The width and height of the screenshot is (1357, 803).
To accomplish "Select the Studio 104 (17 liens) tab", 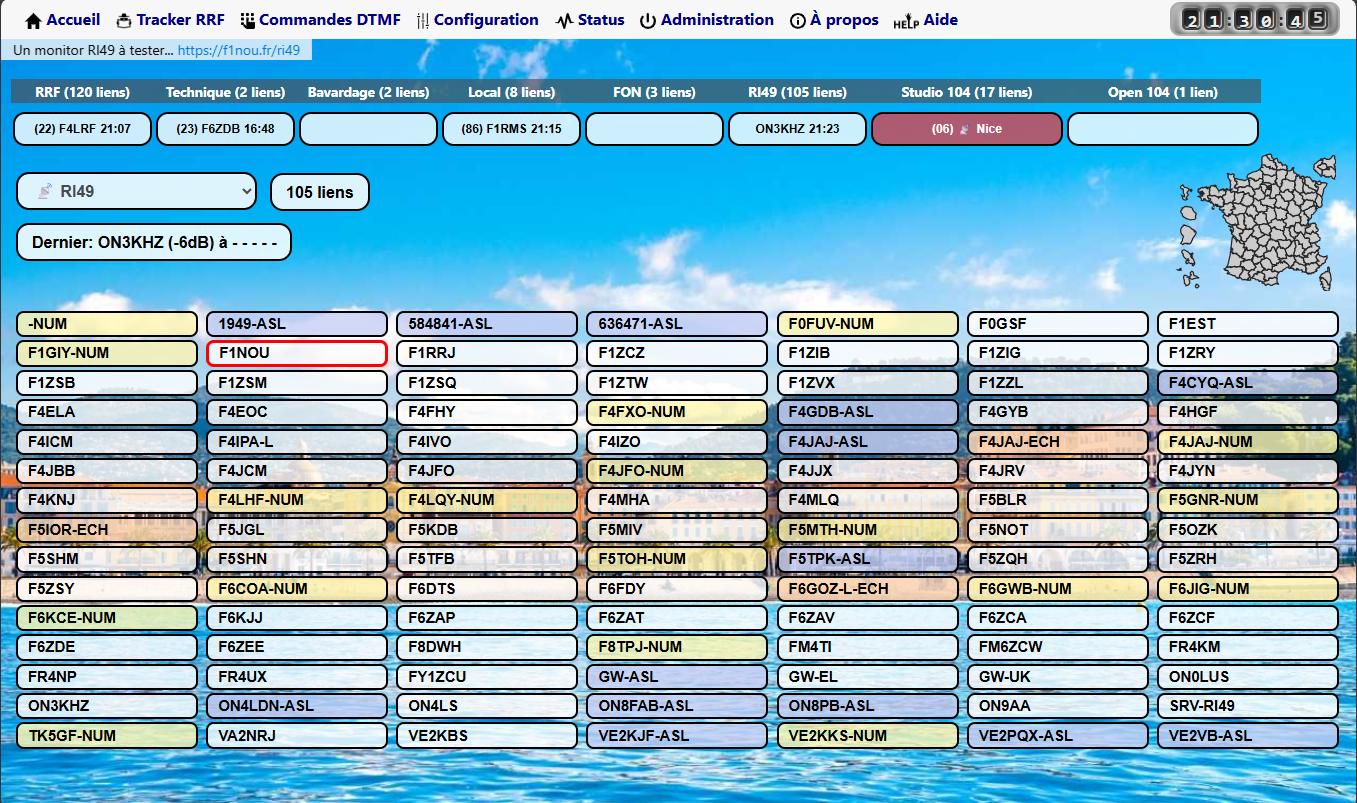I will (x=966, y=92).
